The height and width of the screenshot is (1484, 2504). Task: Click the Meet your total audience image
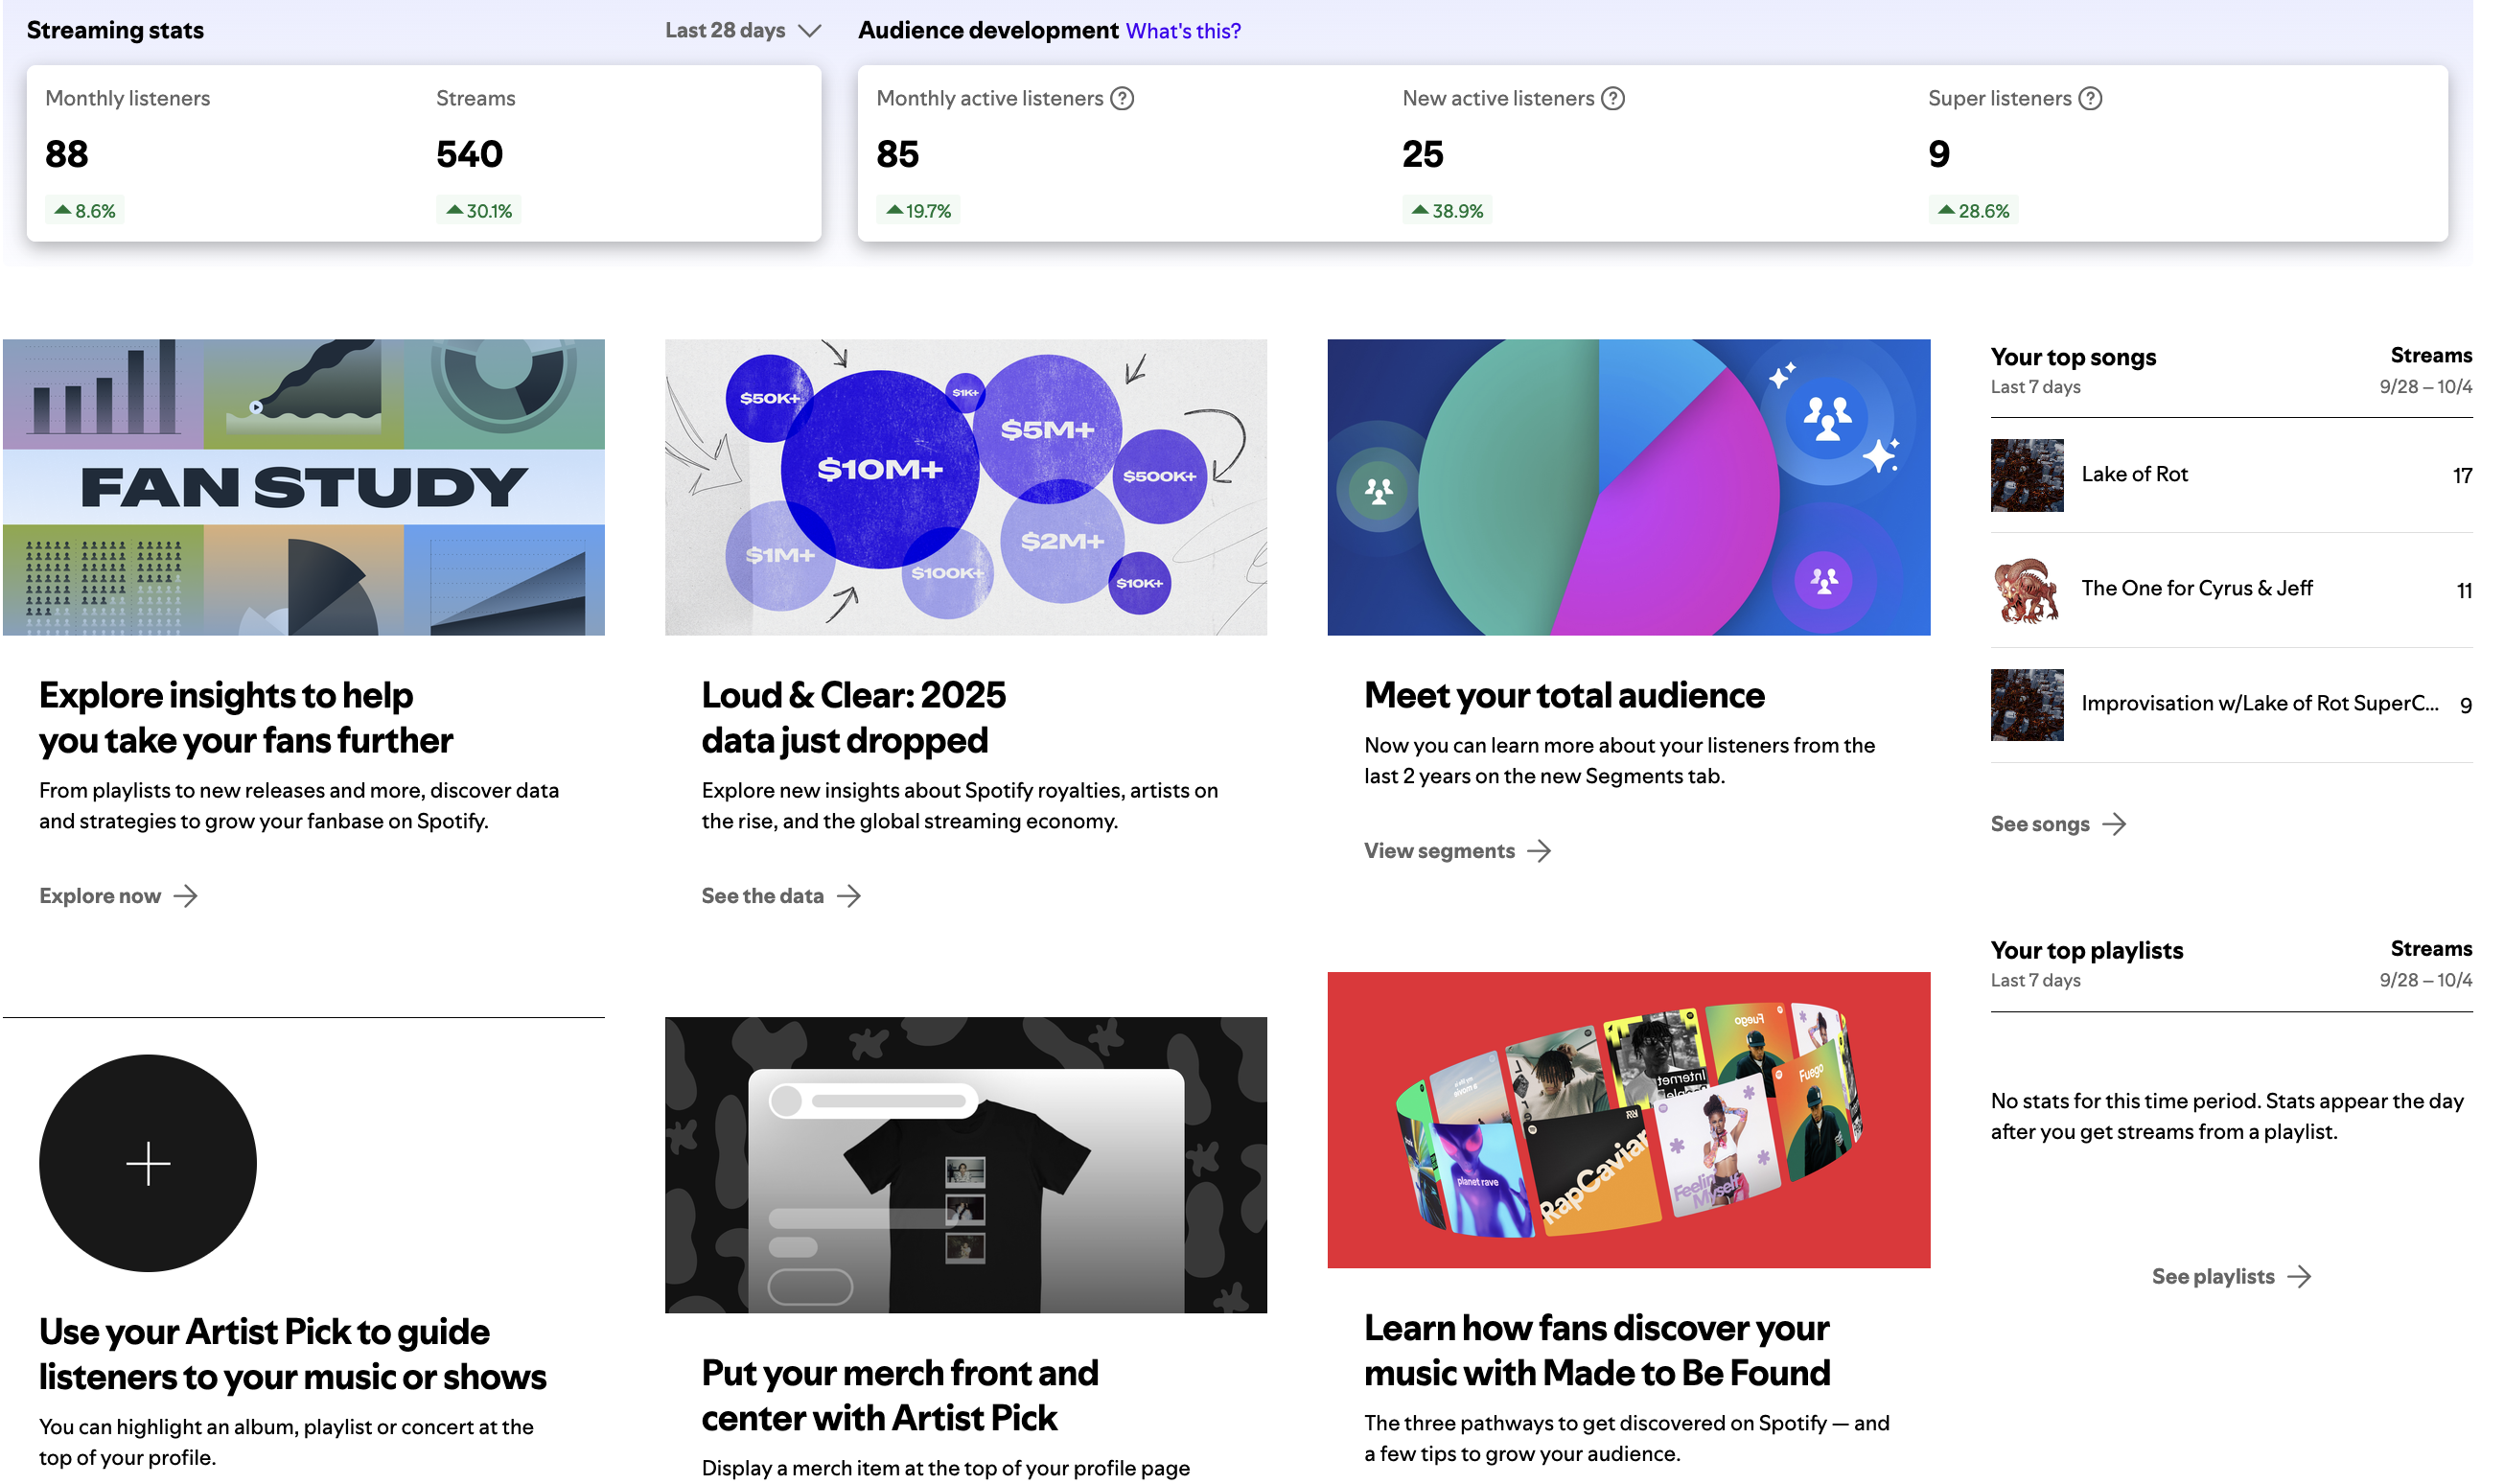point(1629,487)
